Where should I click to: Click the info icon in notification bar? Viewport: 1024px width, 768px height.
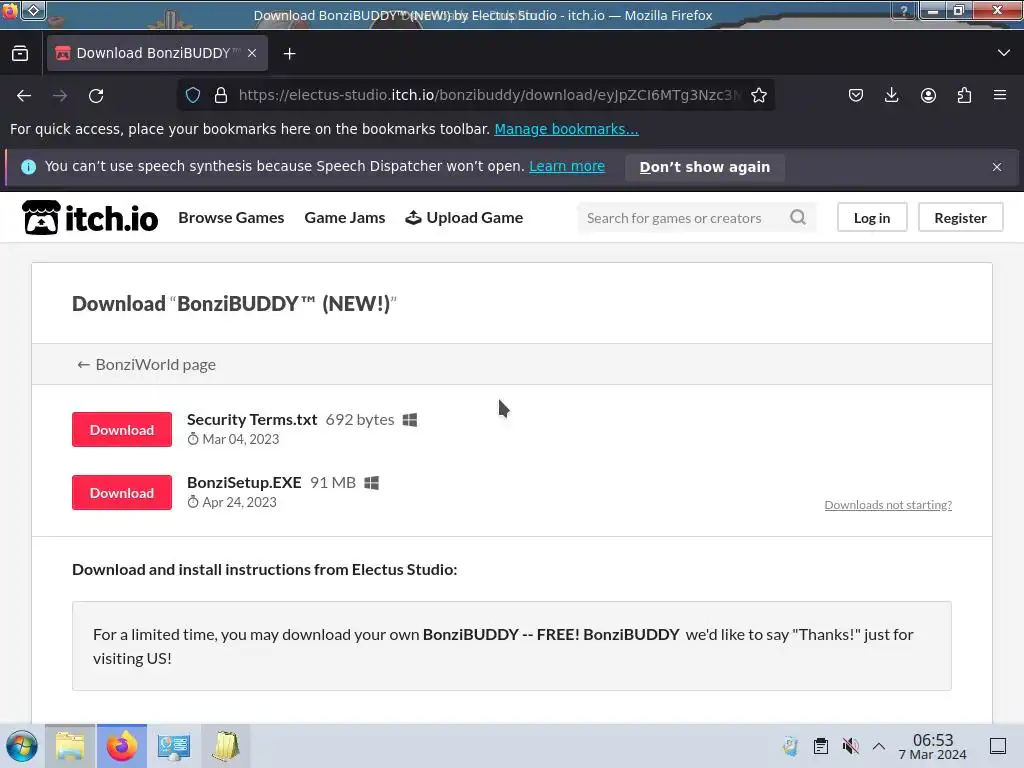[28, 167]
